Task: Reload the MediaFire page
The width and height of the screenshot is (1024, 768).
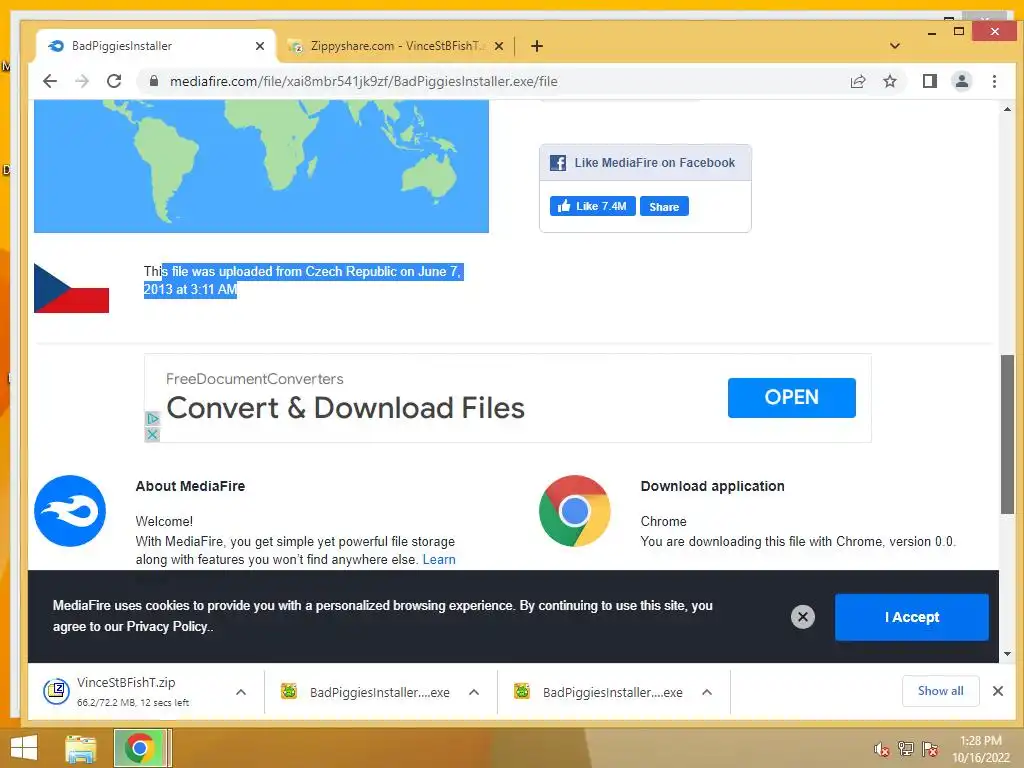Action: pos(114,81)
